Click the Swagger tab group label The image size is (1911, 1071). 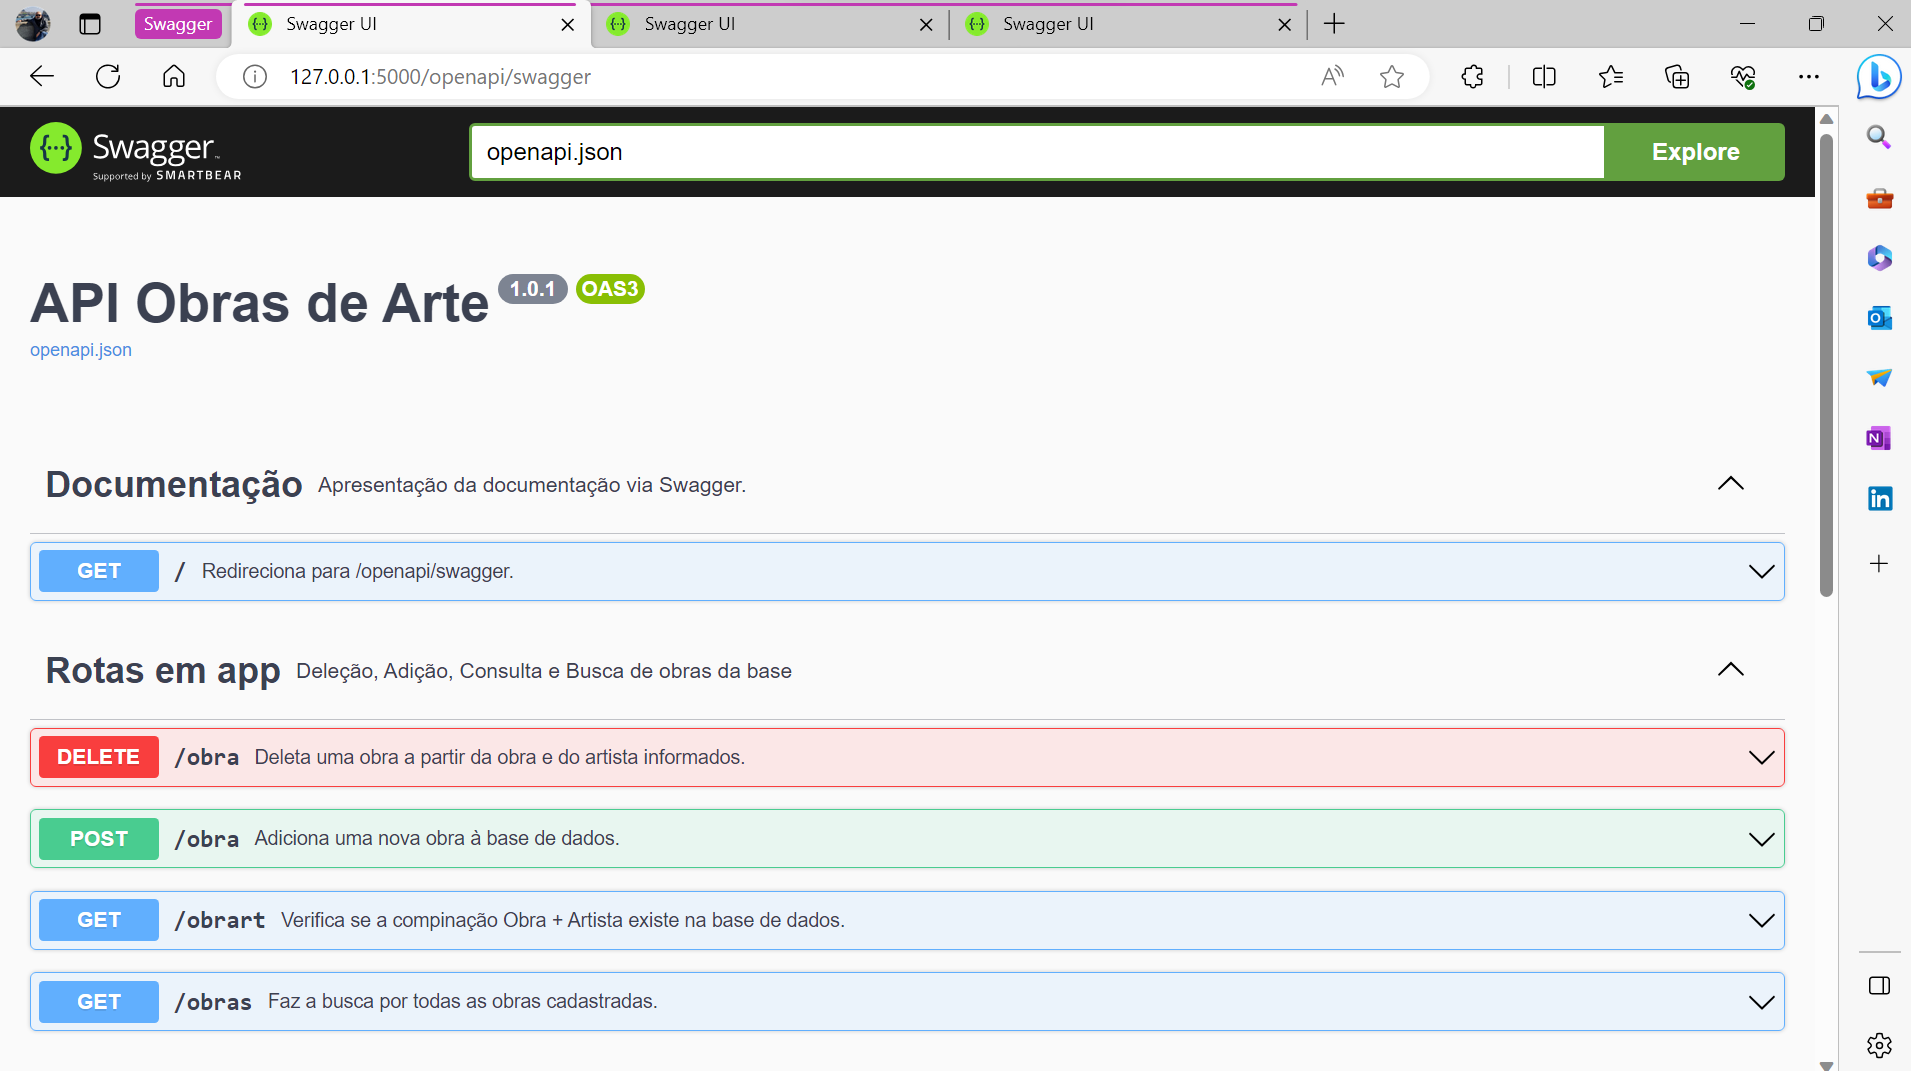(178, 24)
